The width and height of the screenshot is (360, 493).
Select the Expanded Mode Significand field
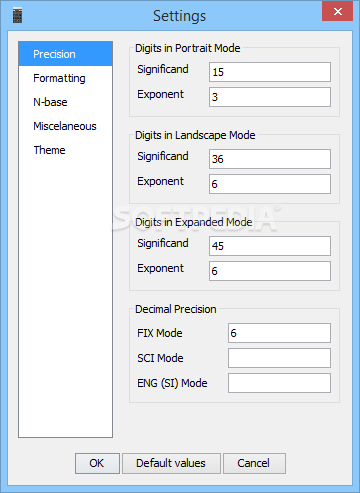coord(270,246)
